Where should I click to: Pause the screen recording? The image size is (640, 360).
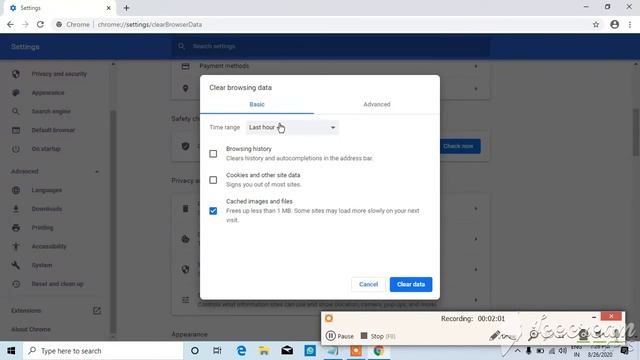[x=340, y=336]
